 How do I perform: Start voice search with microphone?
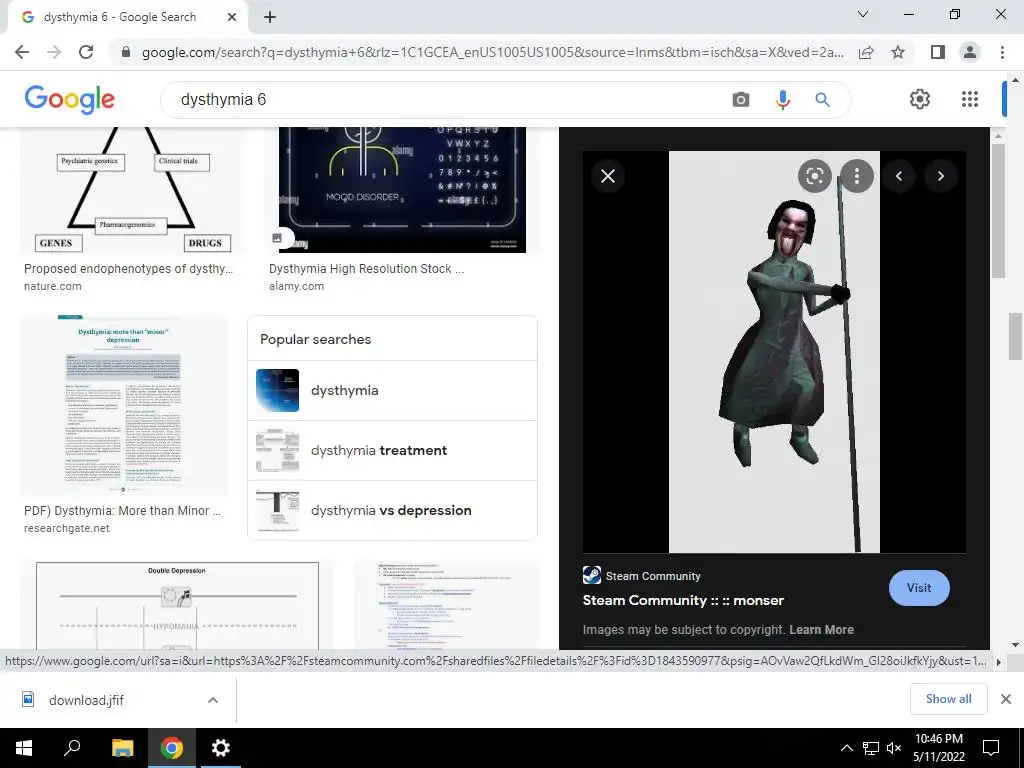[x=782, y=99]
